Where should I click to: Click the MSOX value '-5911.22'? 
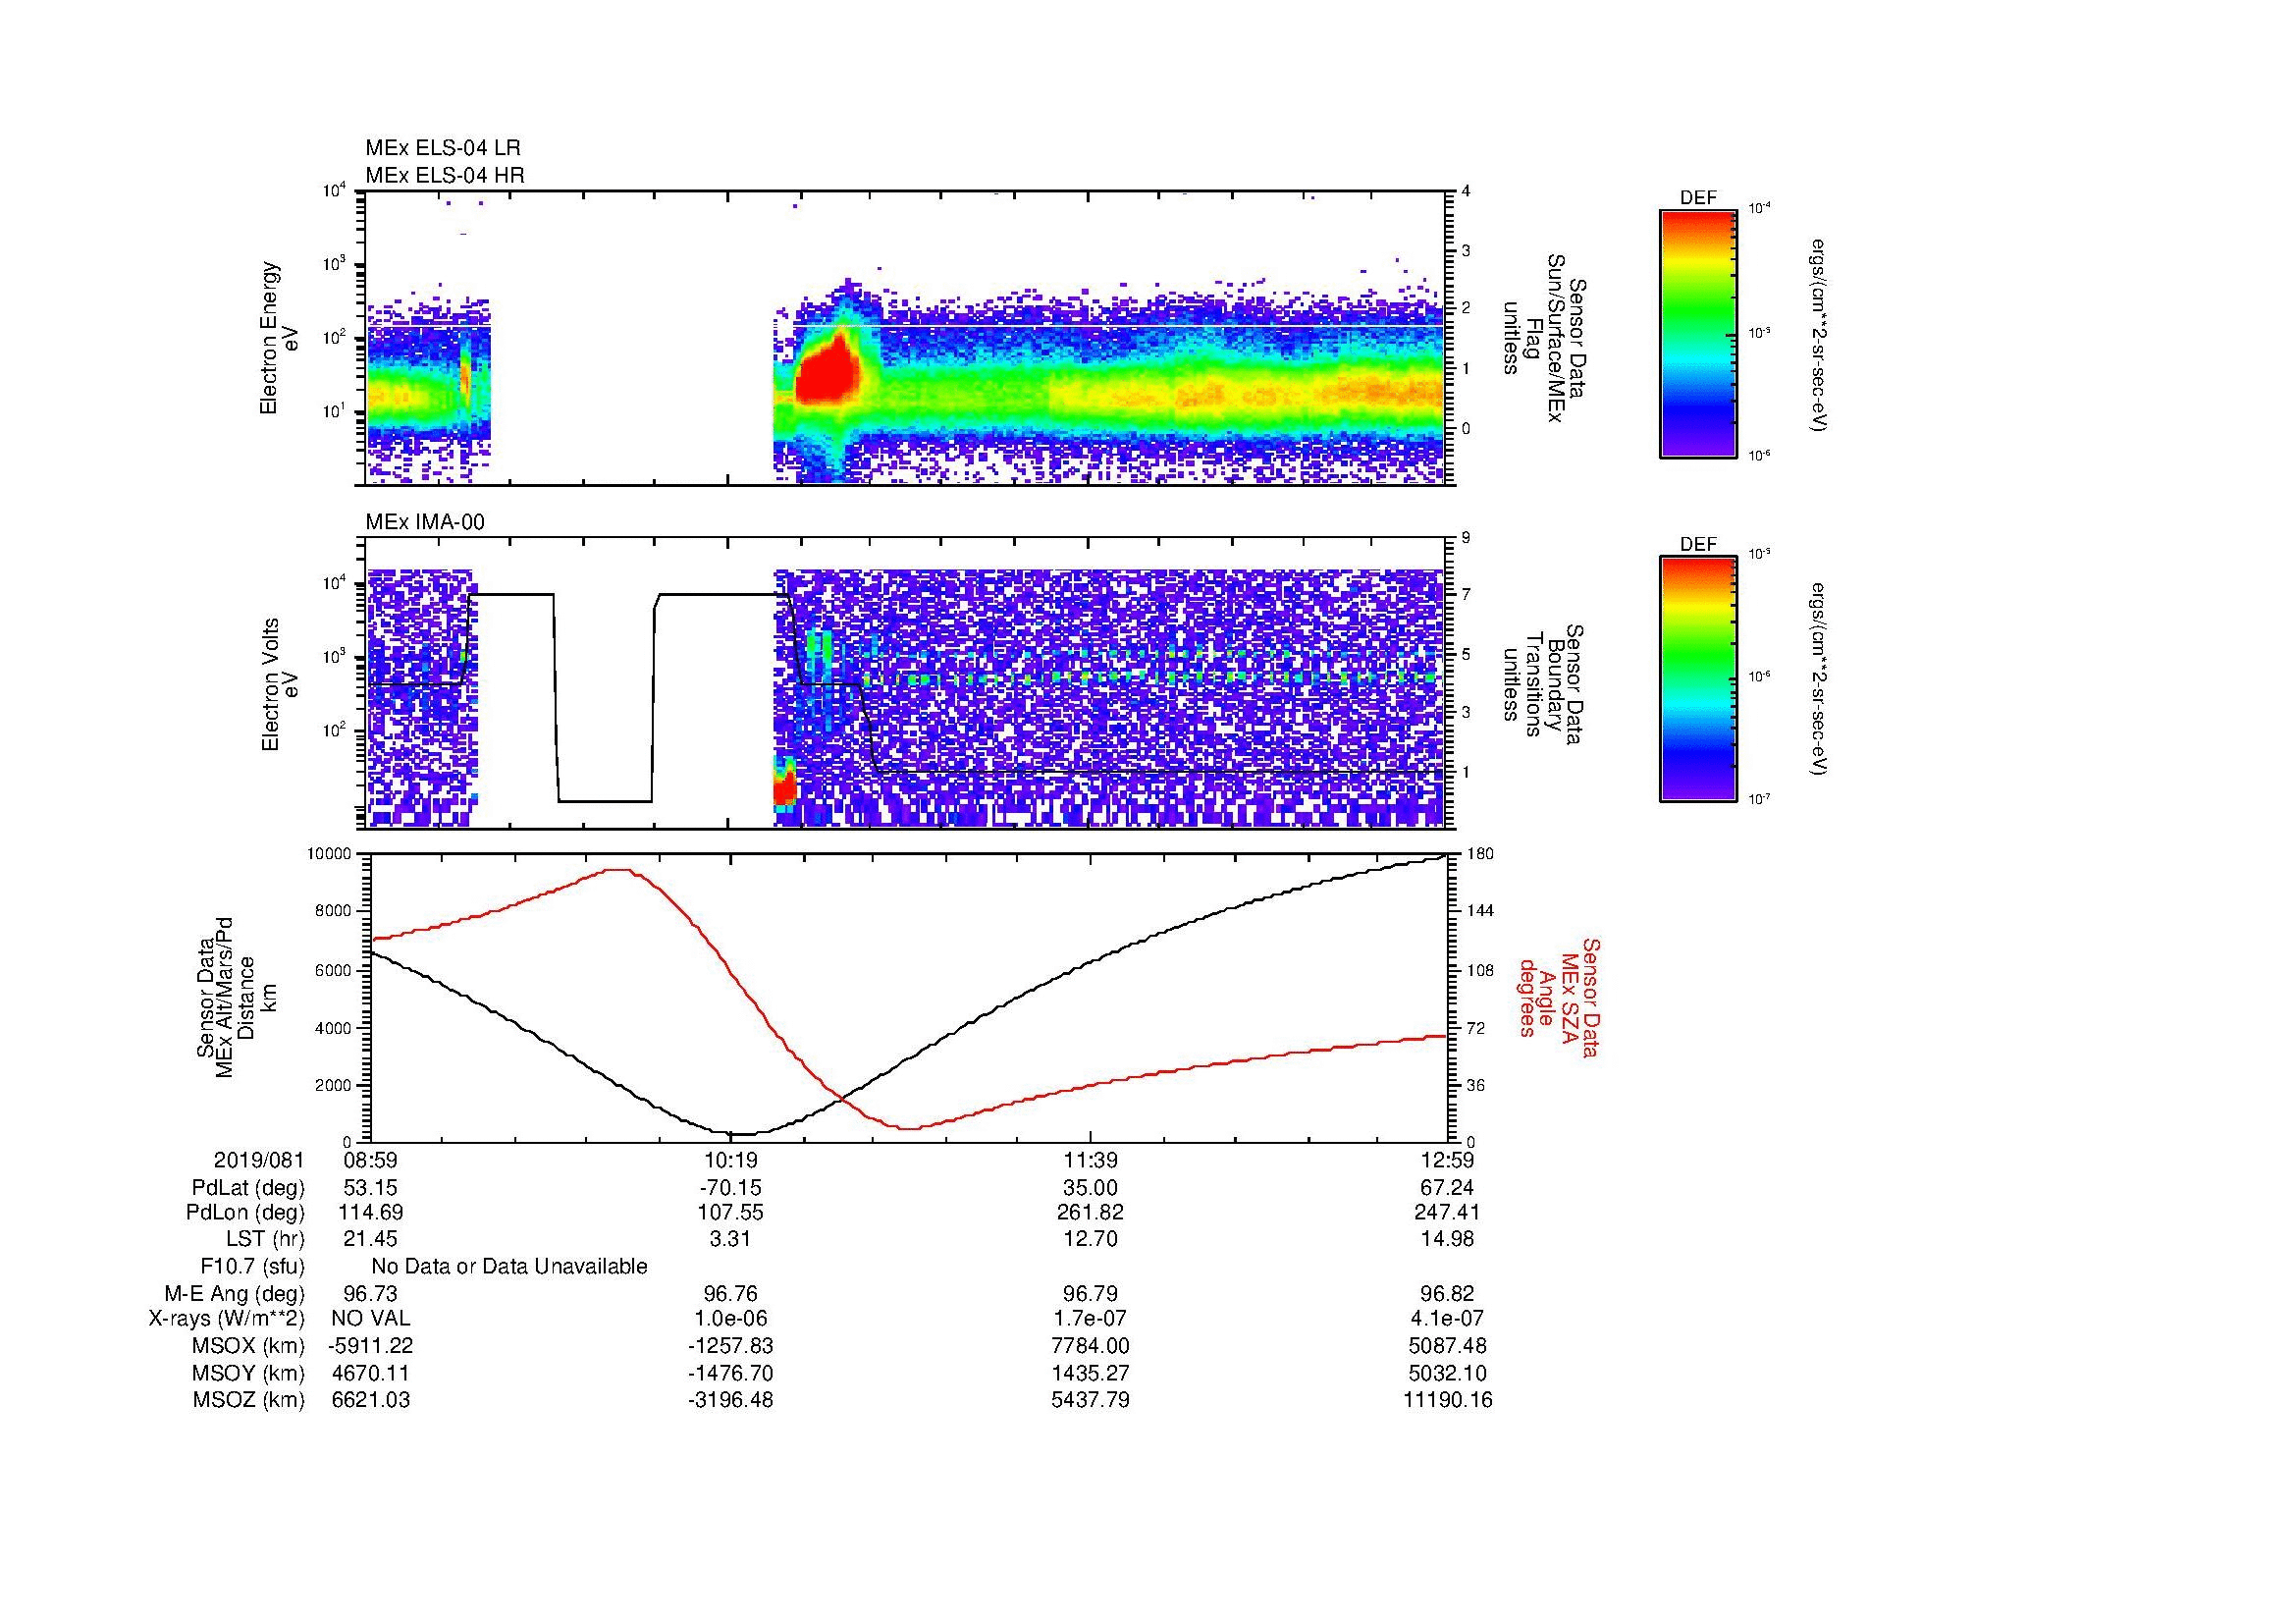370,1346
